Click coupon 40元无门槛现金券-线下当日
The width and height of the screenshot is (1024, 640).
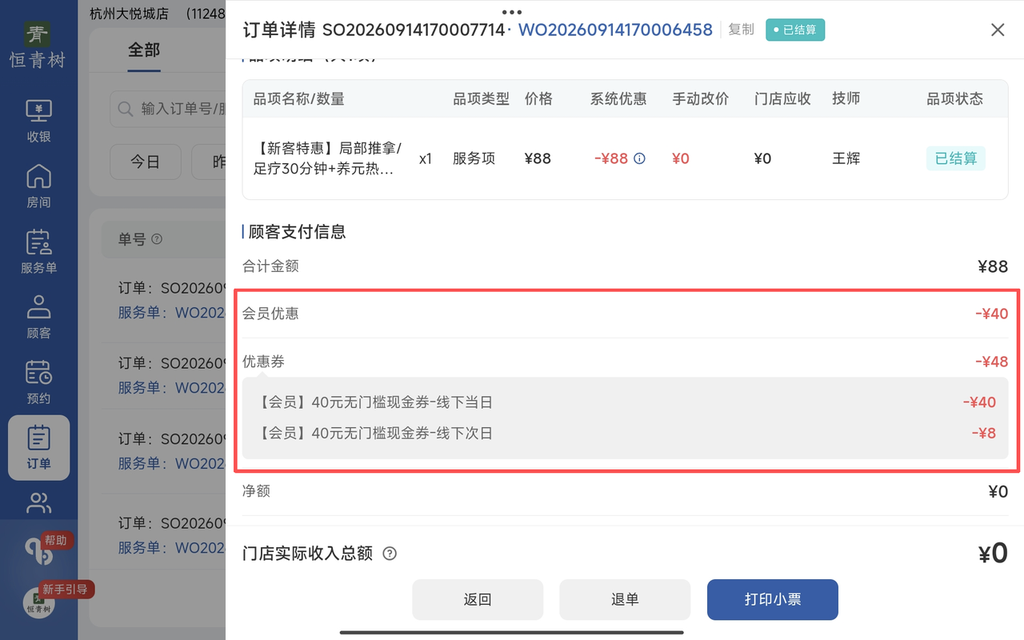375,402
